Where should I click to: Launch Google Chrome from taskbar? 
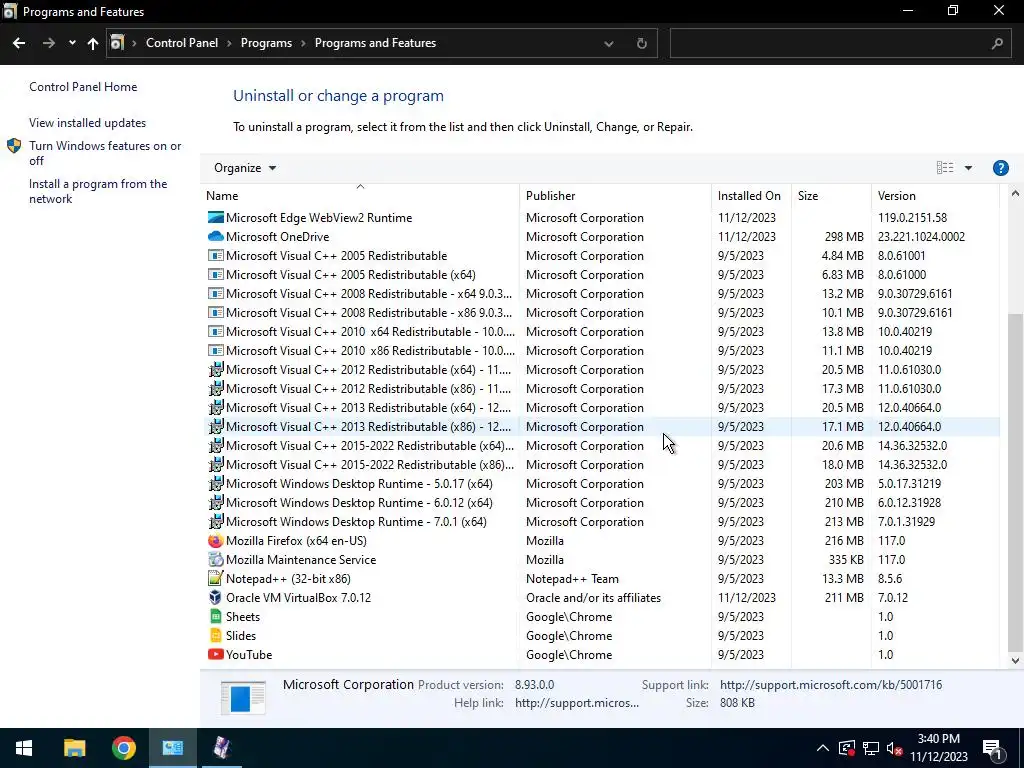(x=123, y=748)
